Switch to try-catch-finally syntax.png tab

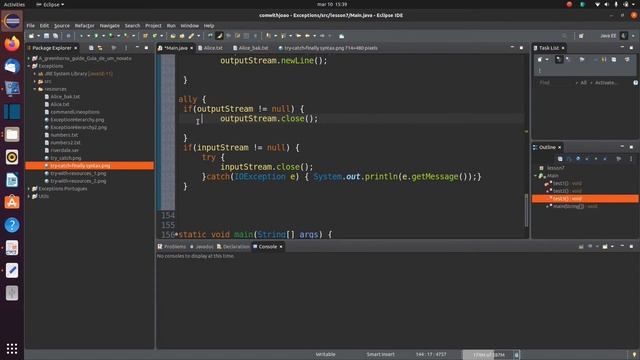328,48
